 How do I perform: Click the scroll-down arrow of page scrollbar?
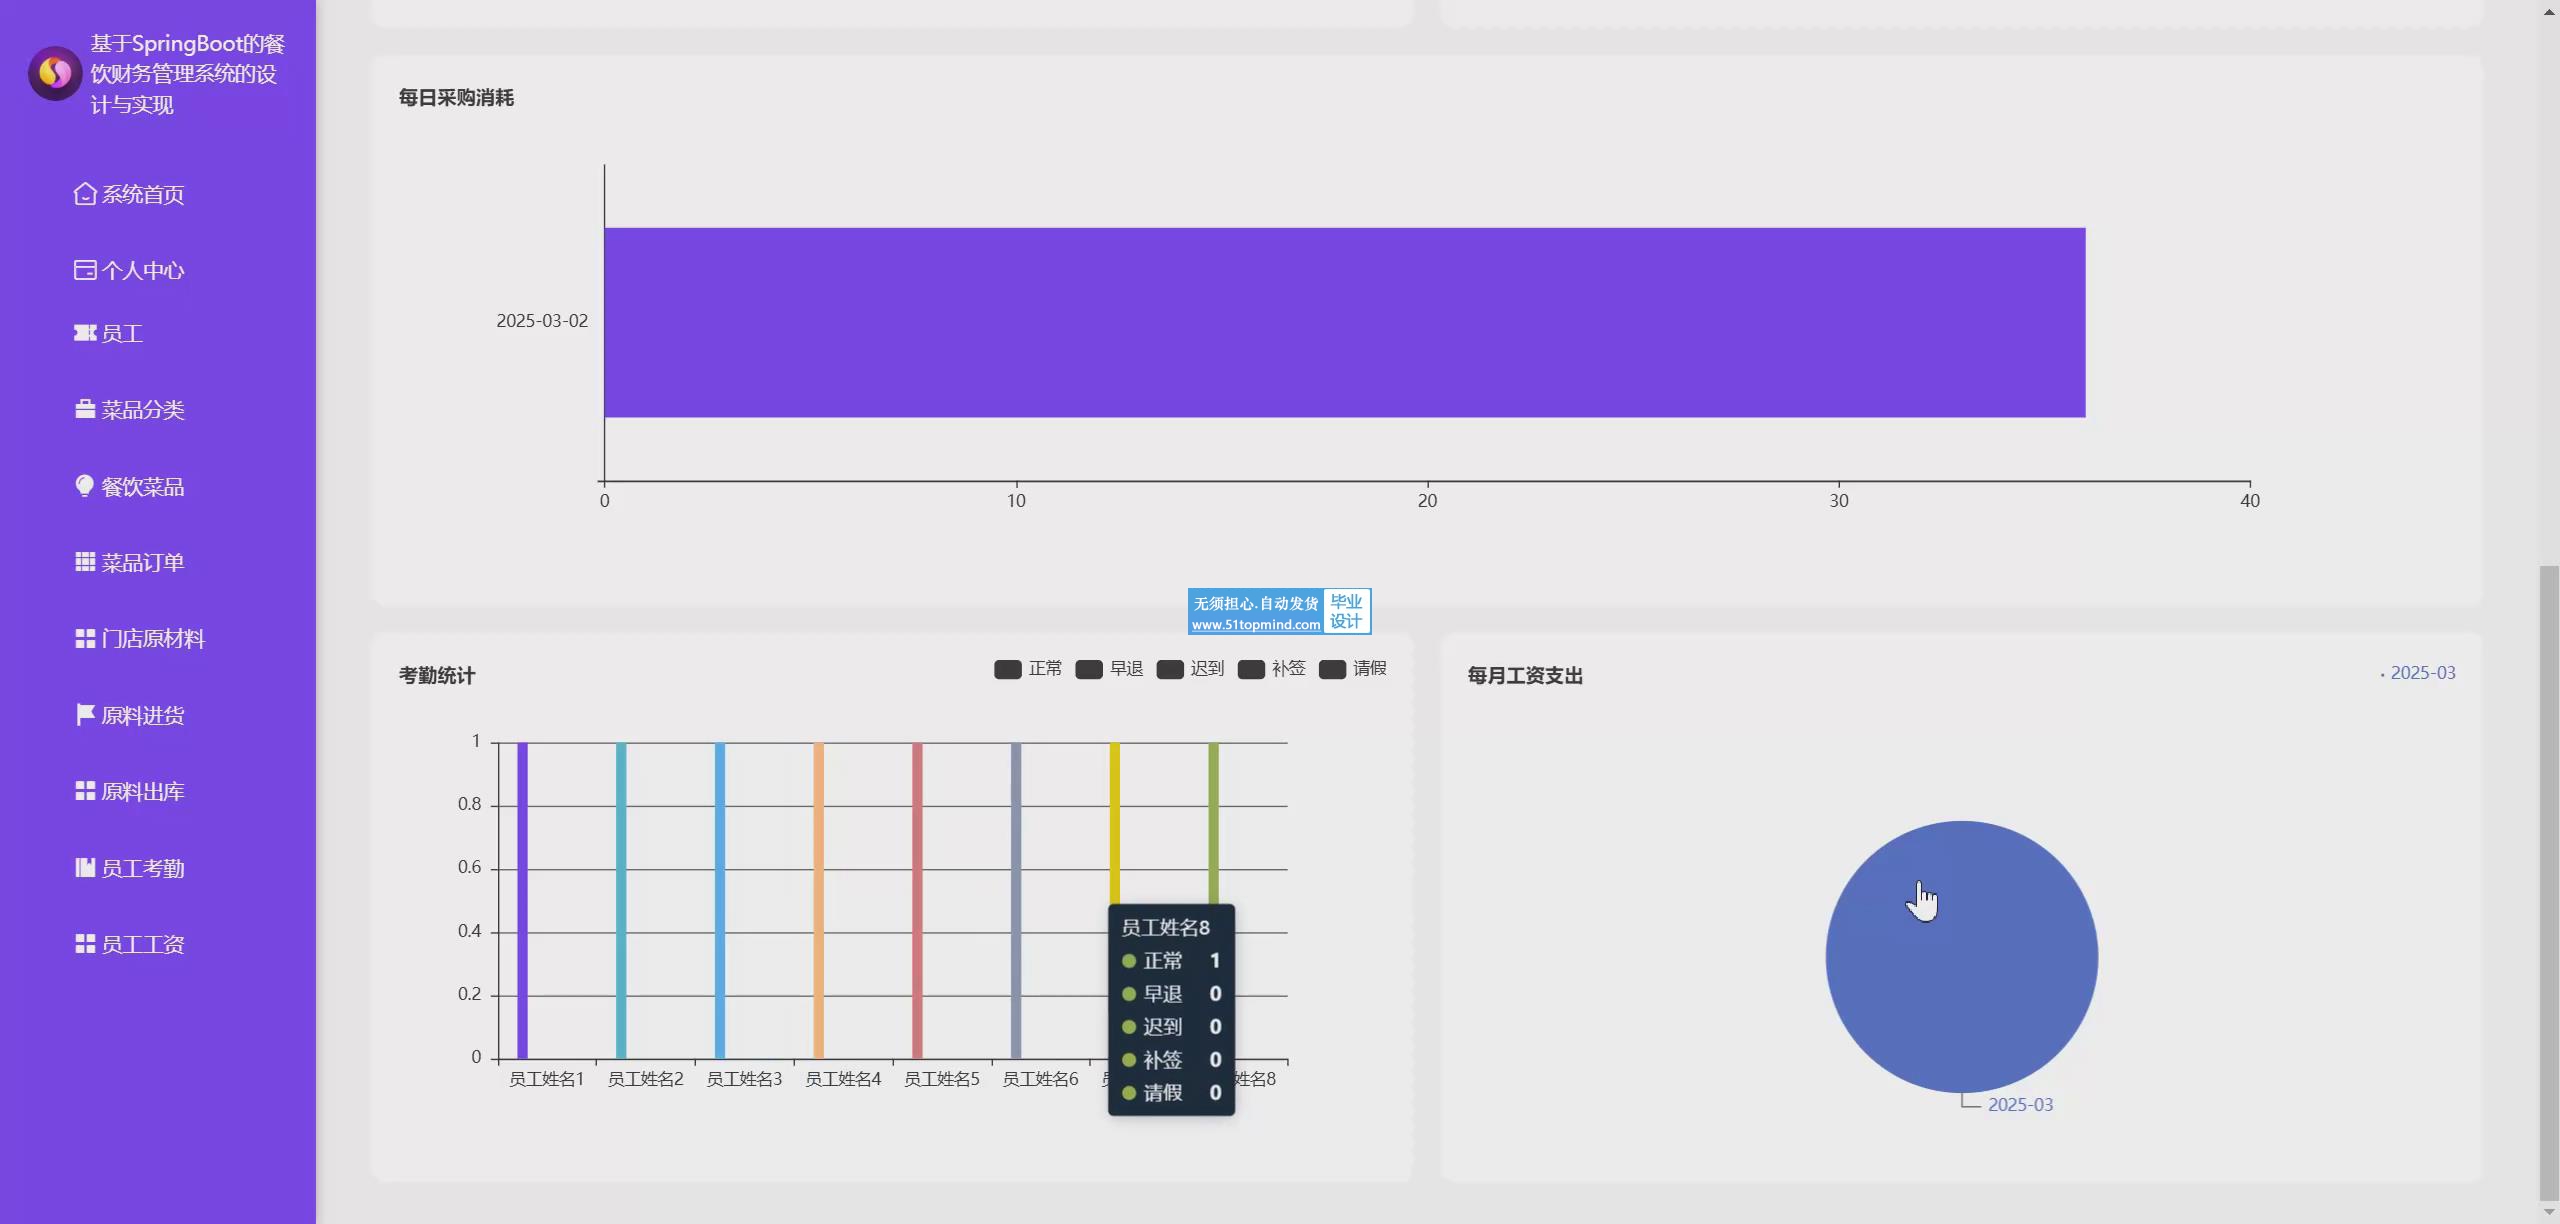point(2549,1212)
